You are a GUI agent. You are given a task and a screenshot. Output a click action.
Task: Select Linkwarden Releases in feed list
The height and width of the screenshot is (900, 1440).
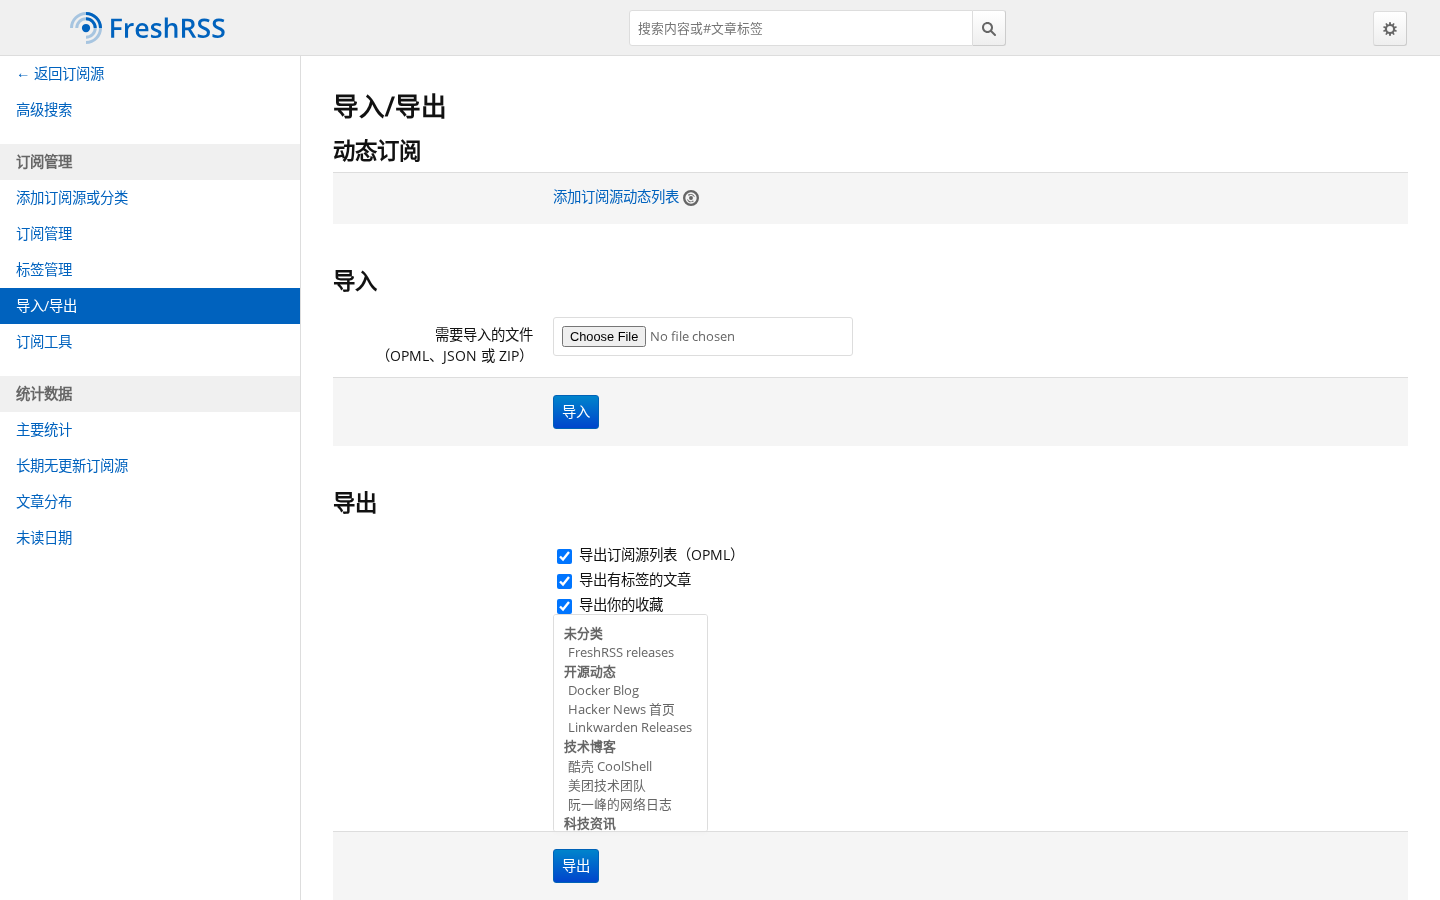pyautogui.click(x=630, y=728)
